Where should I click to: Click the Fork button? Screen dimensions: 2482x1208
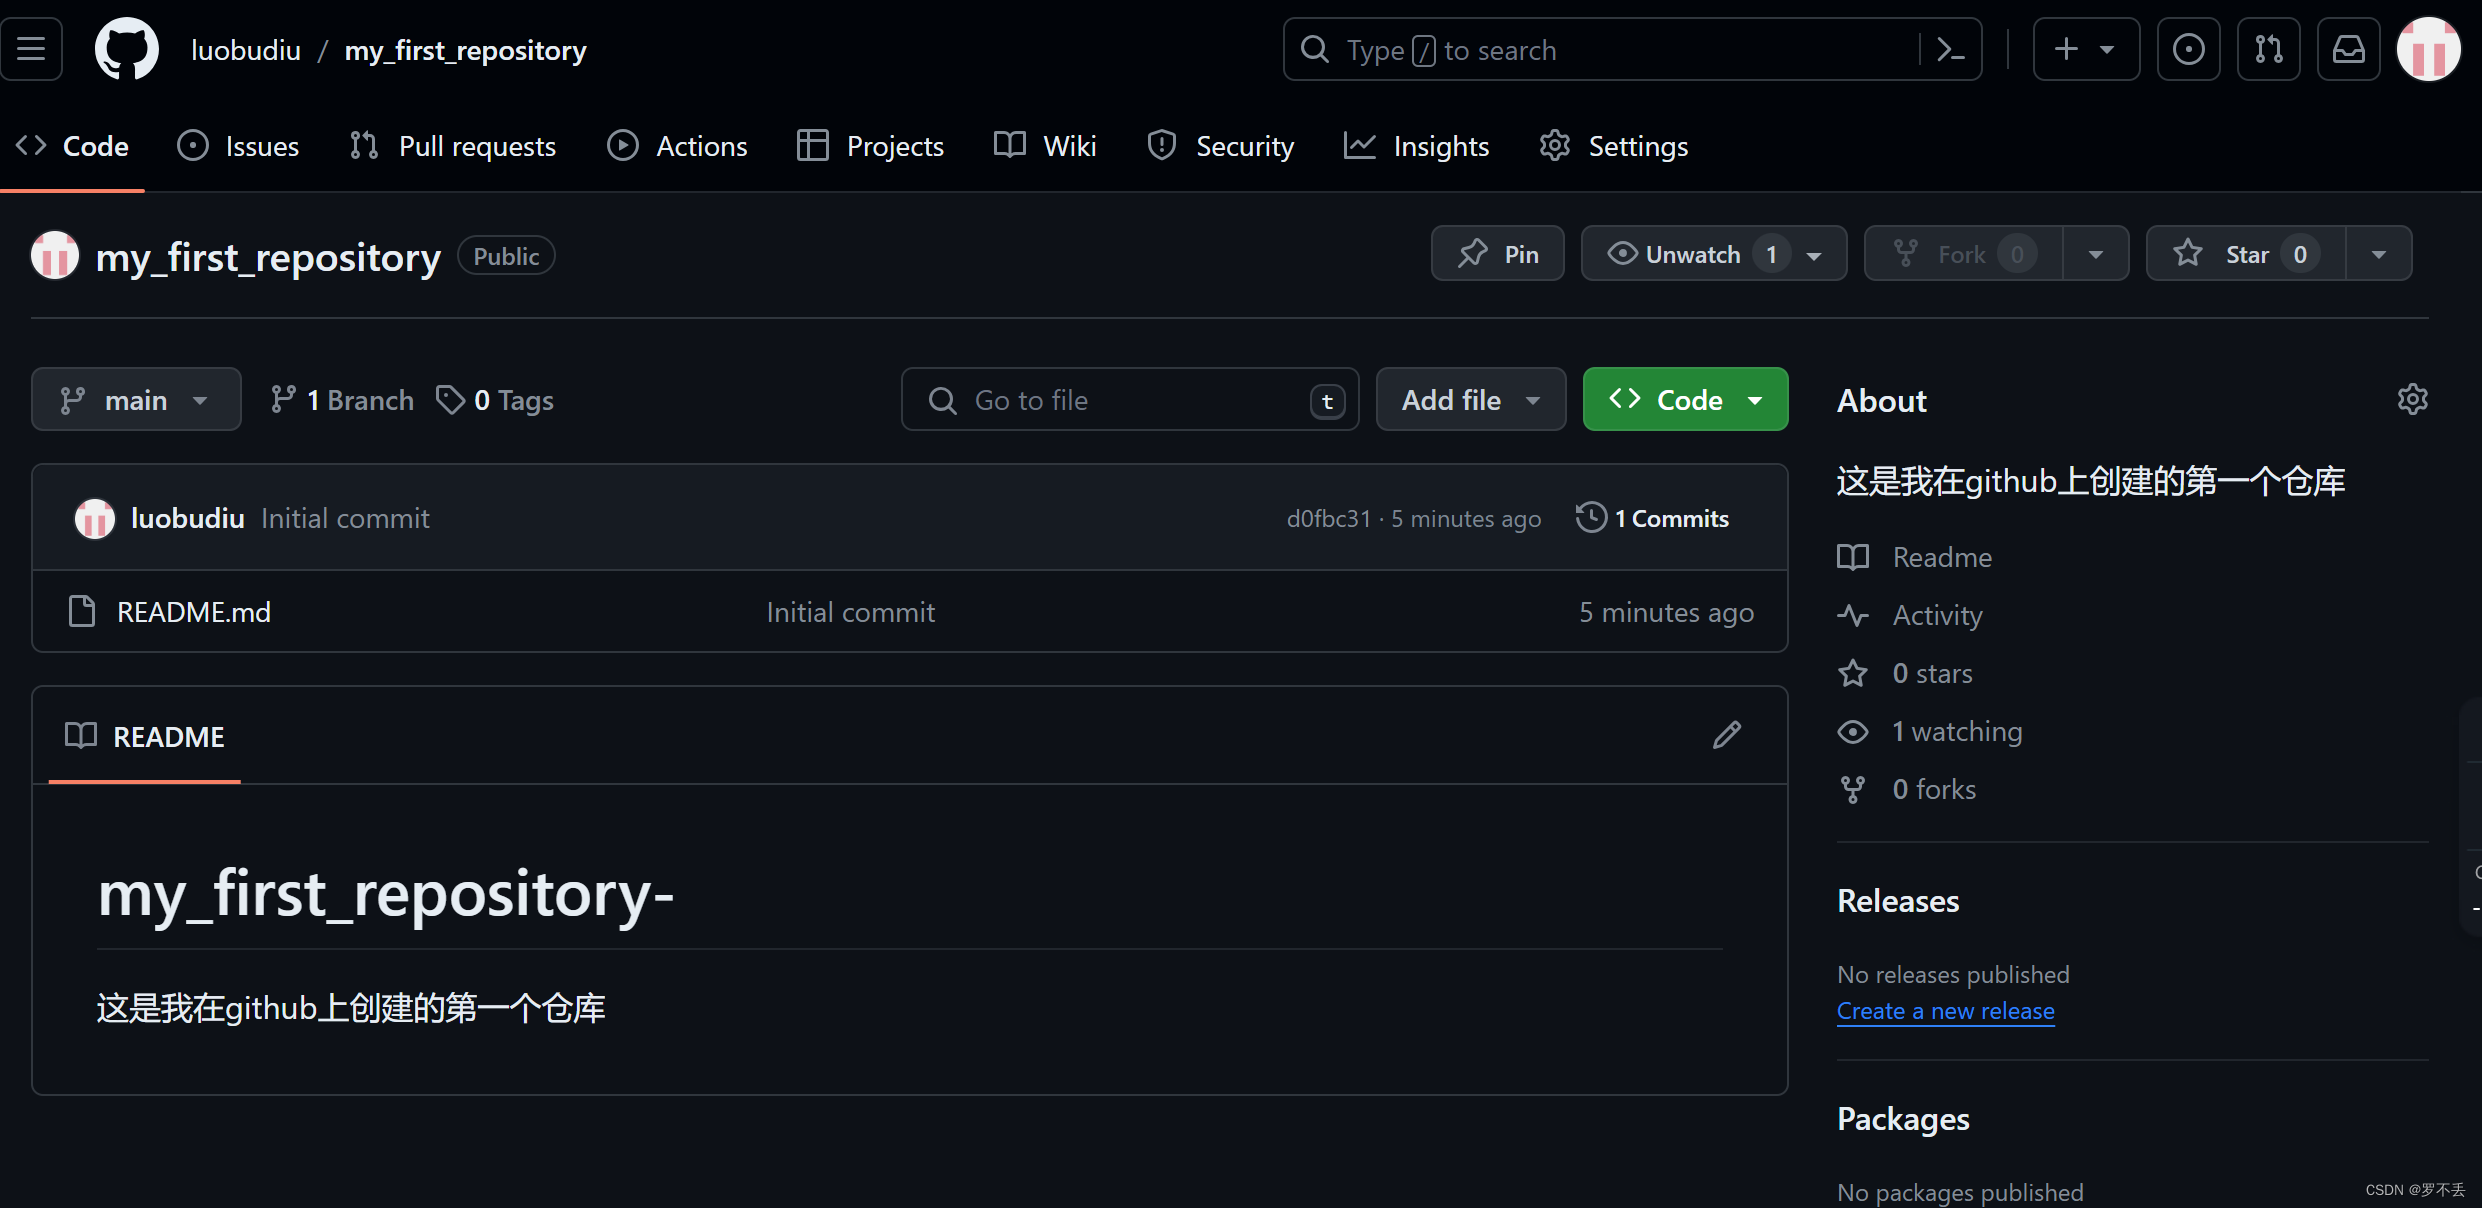[1964, 254]
